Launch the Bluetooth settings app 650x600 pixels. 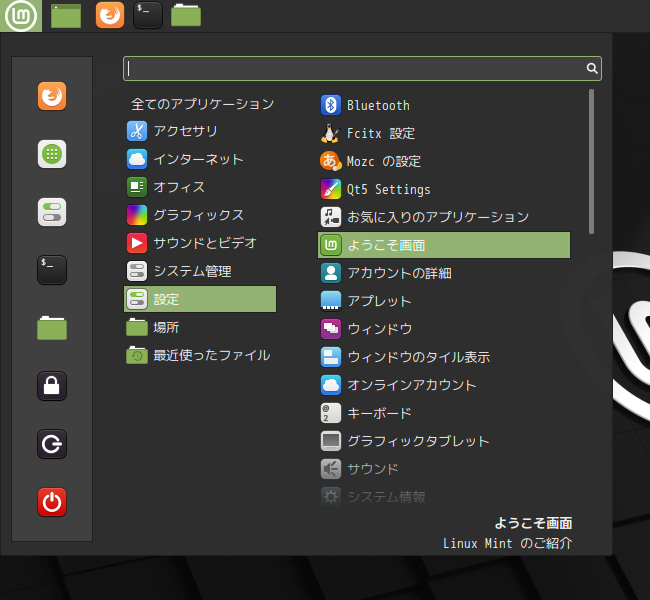[444, 105]
